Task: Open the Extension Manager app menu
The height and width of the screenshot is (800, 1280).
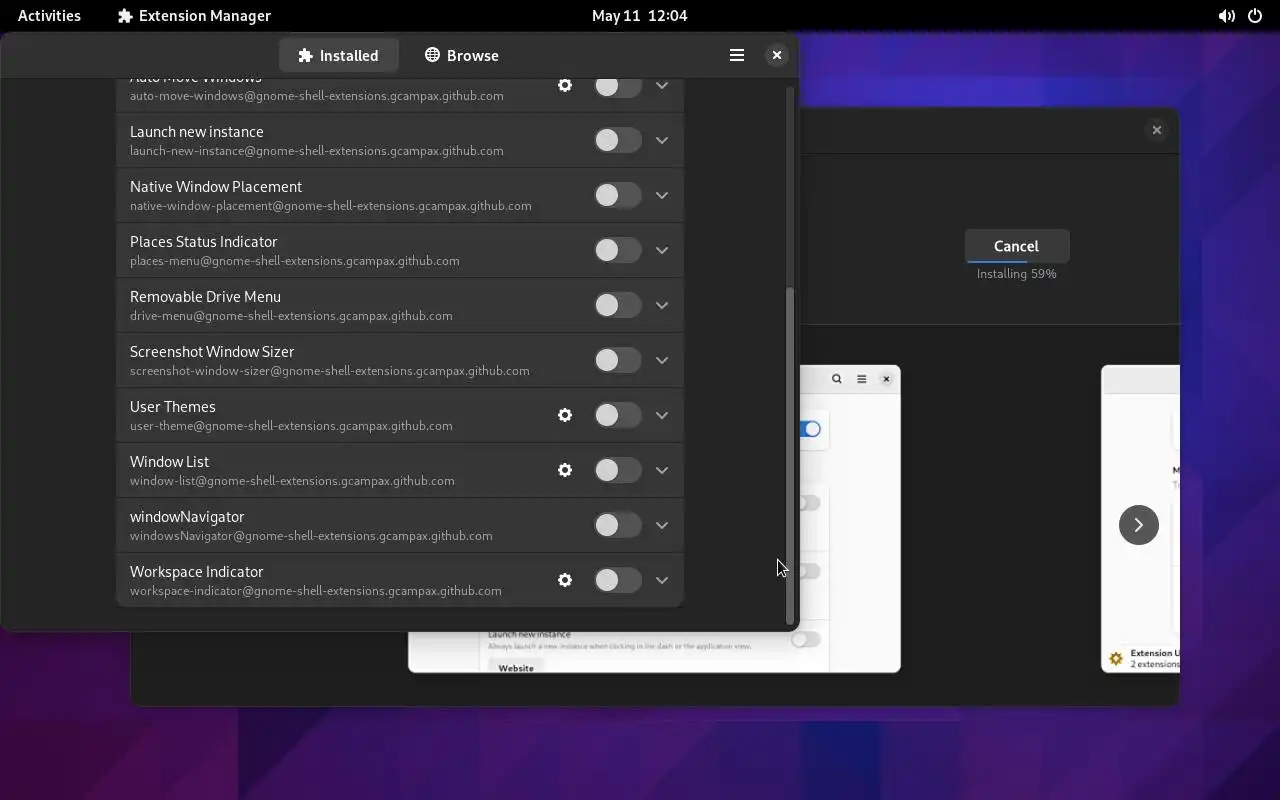Action: 194,16
